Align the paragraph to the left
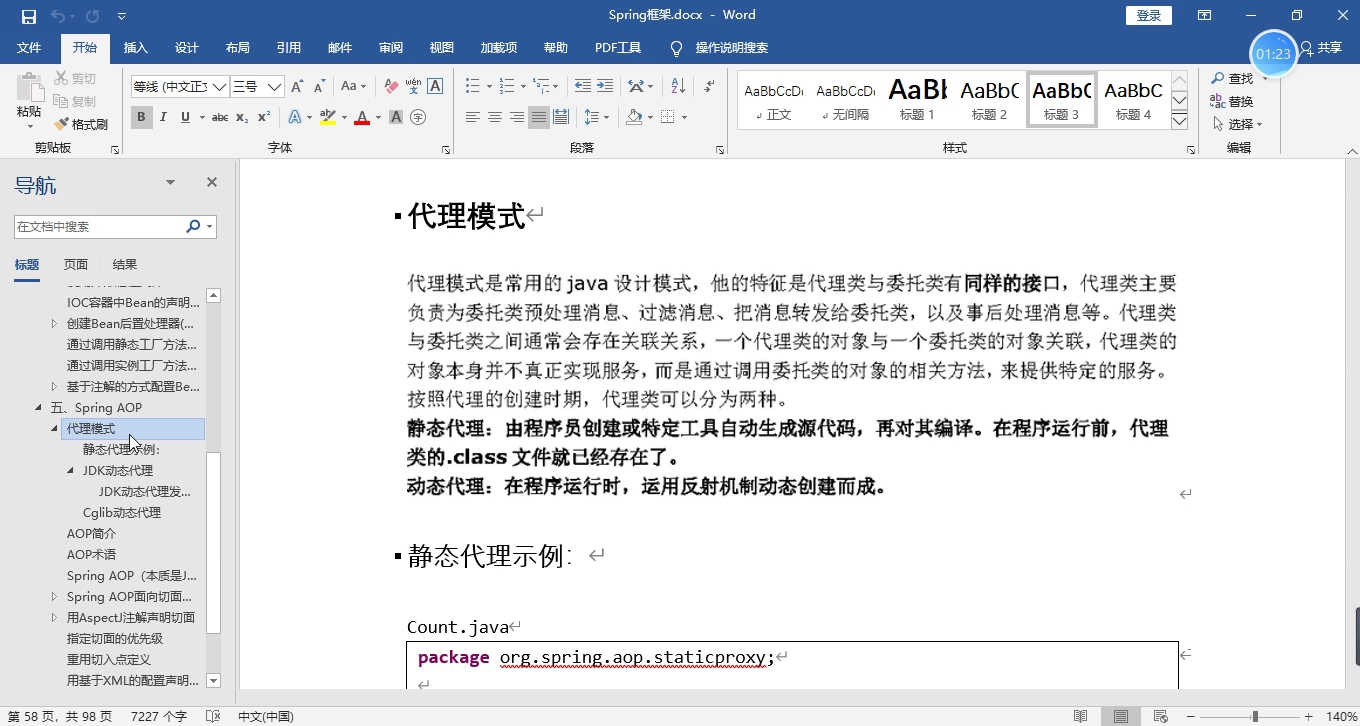Screen dimensions: 1360x726 point(473,117)
